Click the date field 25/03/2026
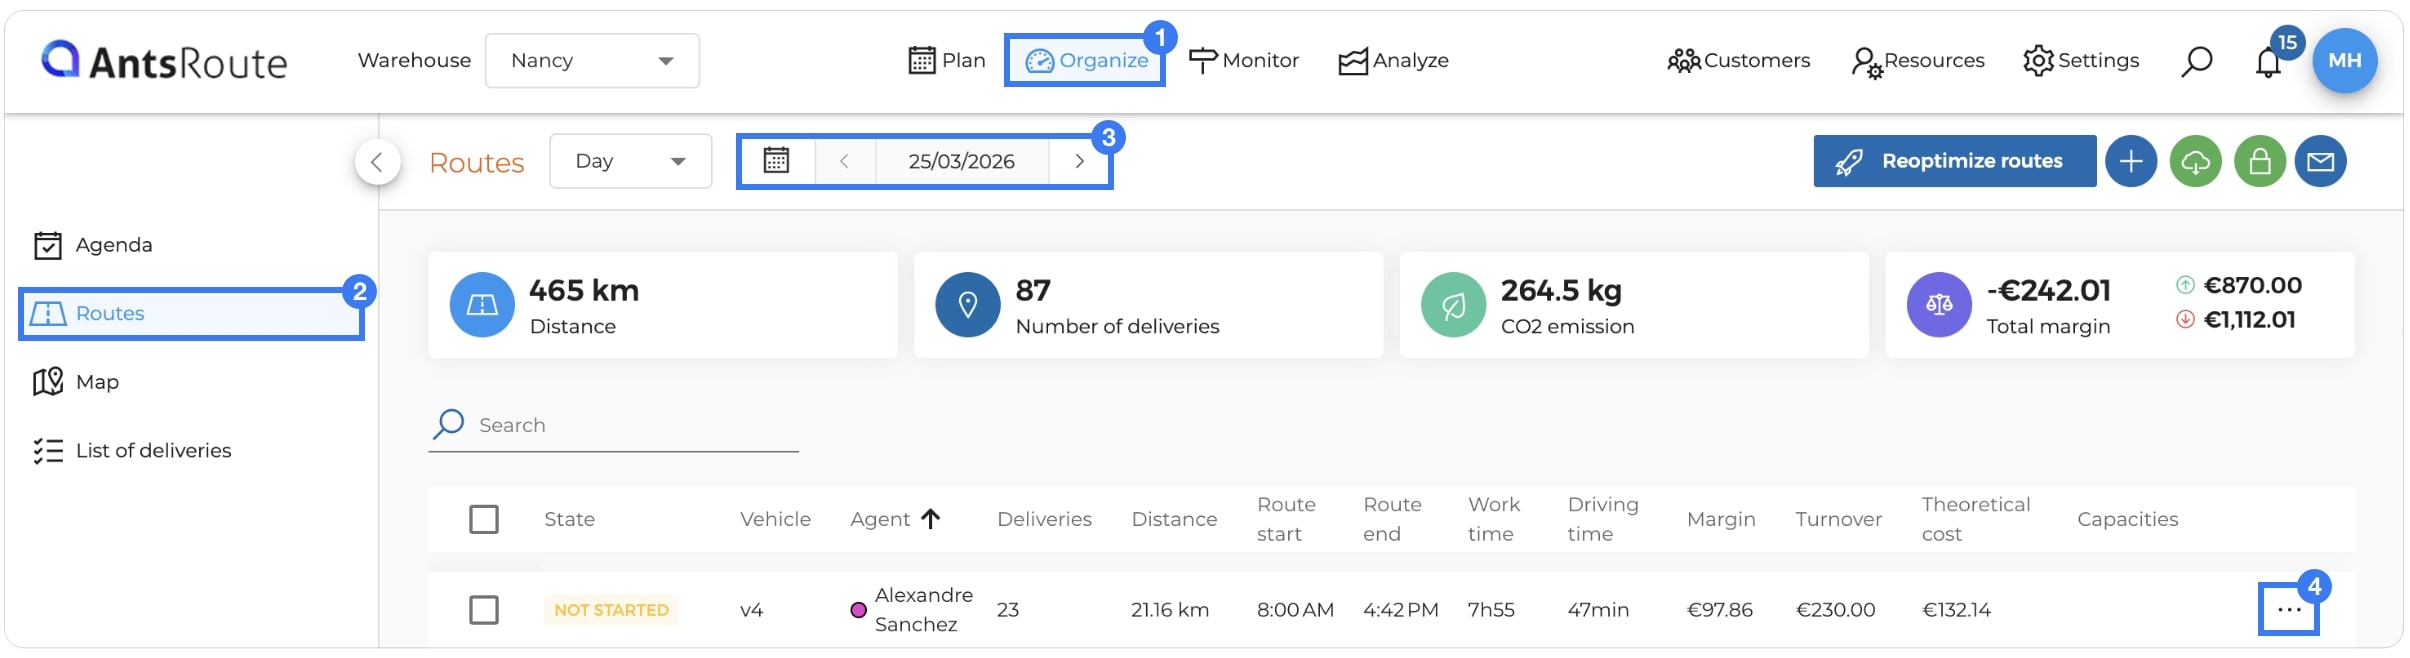Viewport: 2410px width, 658px height. pos(961,160)
